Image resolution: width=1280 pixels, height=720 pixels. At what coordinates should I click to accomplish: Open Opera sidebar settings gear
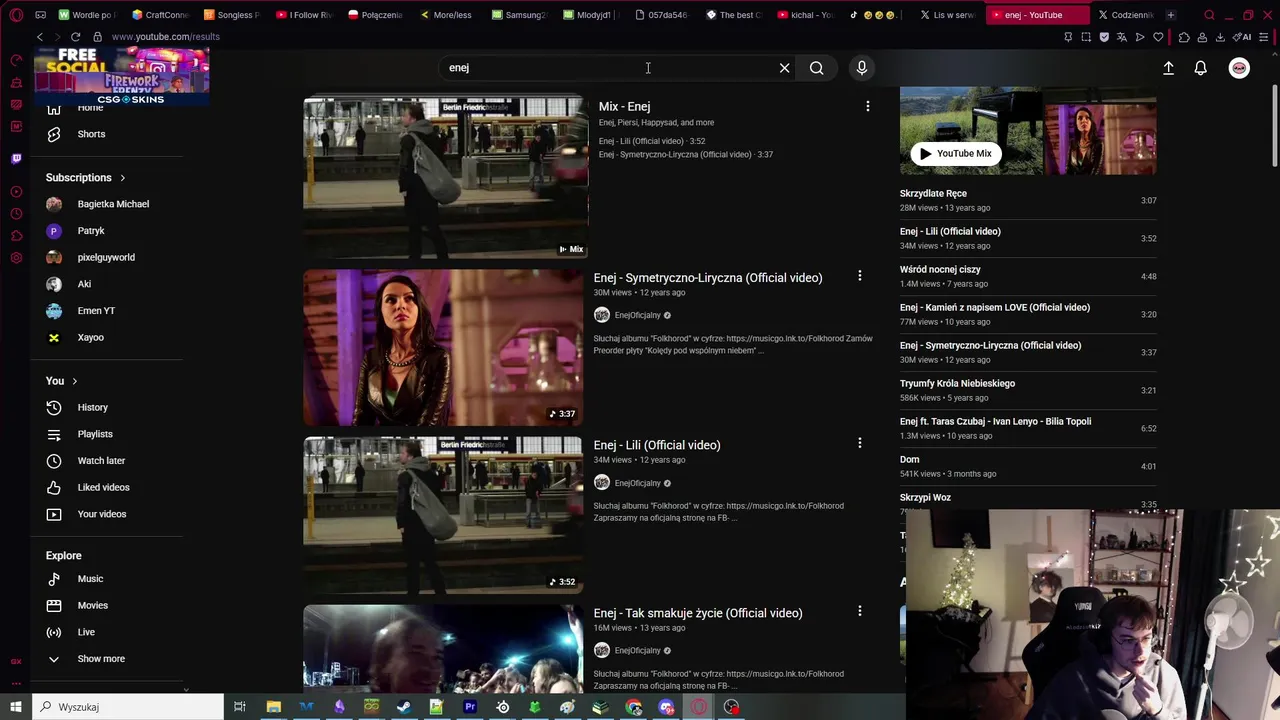click(16, 258)
